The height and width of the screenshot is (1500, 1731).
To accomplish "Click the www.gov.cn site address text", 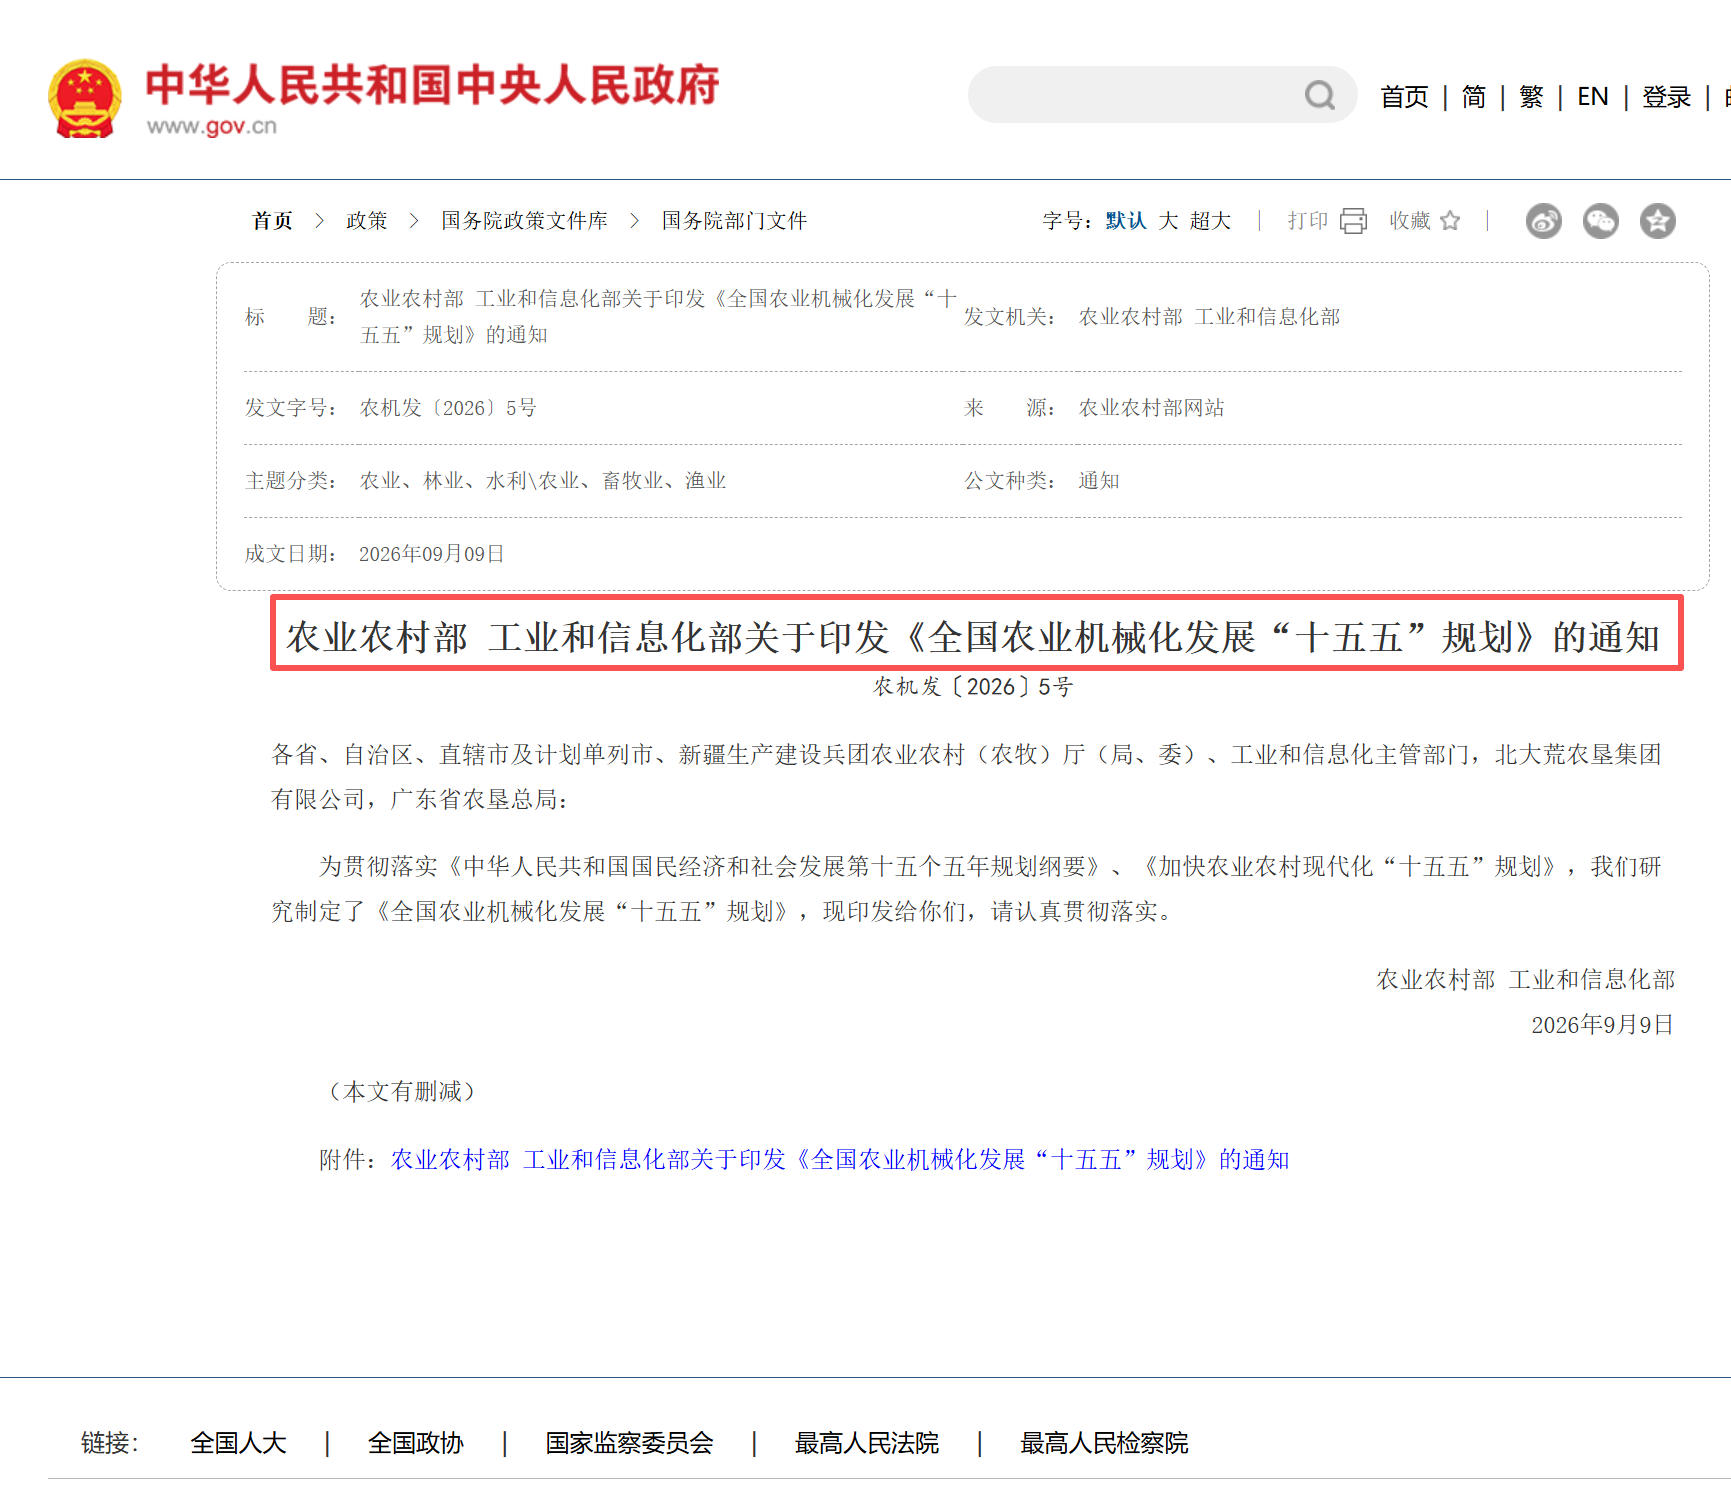I will [212, 126].
